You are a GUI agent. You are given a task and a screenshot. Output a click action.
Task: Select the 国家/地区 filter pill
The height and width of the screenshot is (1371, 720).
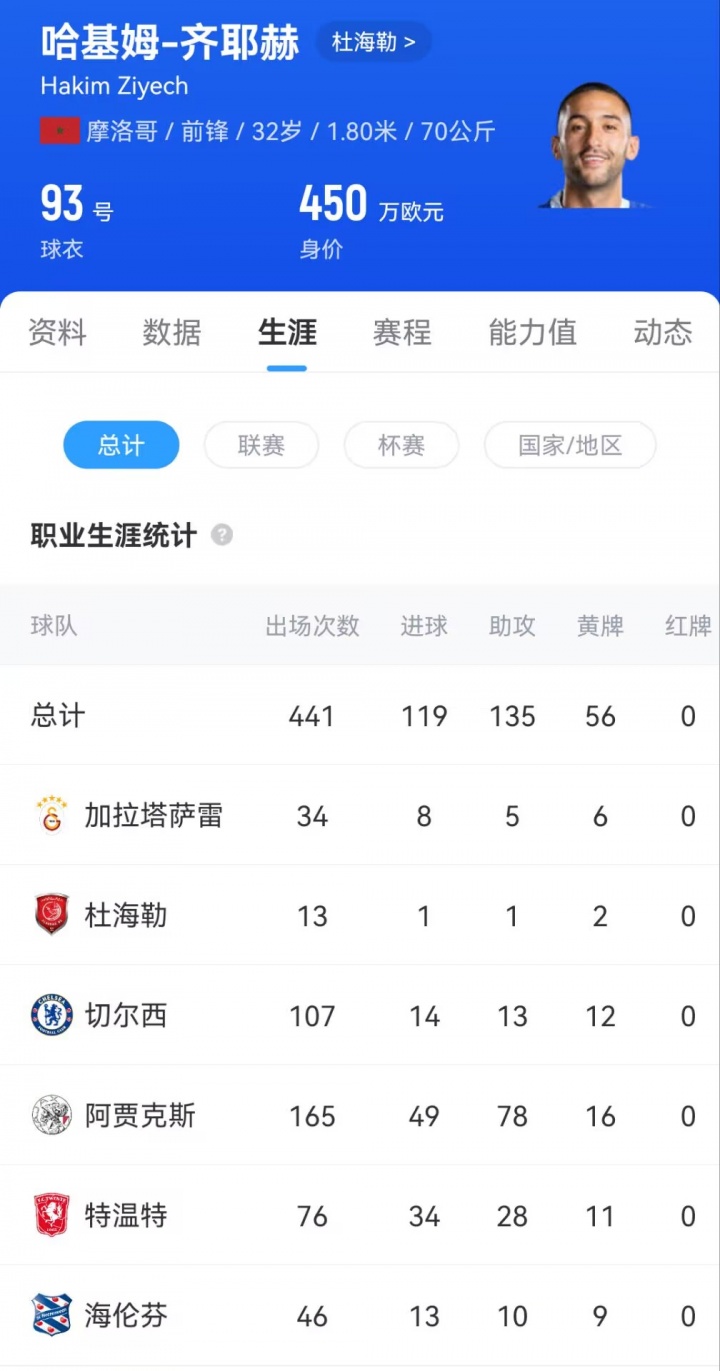coord(570,445)
